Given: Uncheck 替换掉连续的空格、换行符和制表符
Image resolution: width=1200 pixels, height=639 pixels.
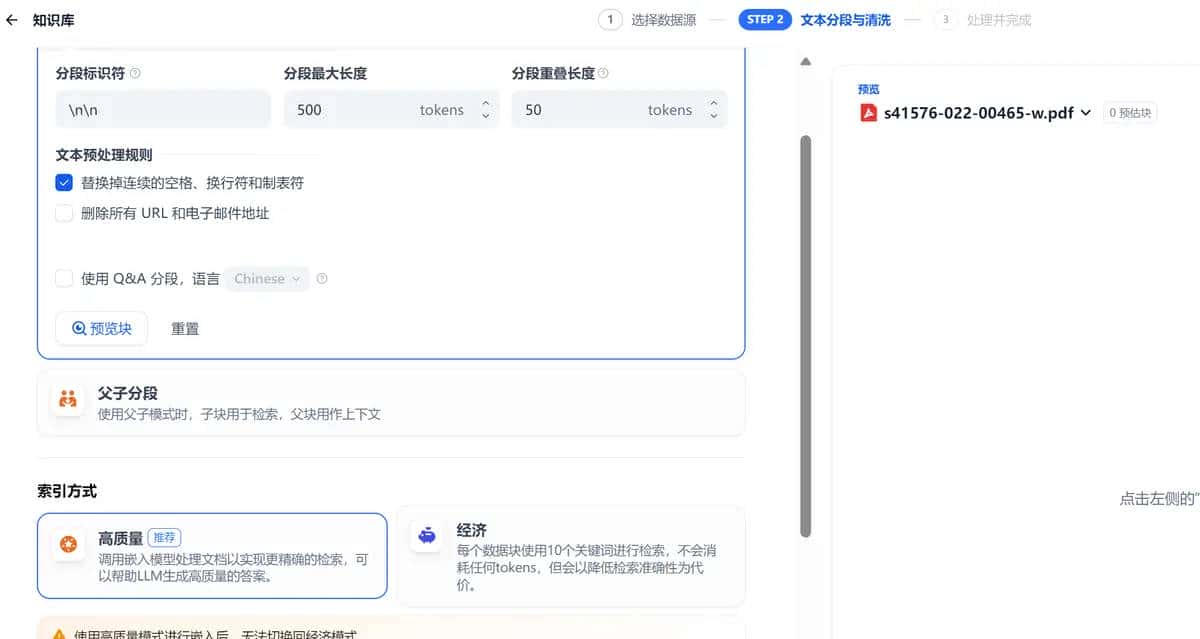Looking at the screenshot, I should pyautogui.click(x=64, y=182).
